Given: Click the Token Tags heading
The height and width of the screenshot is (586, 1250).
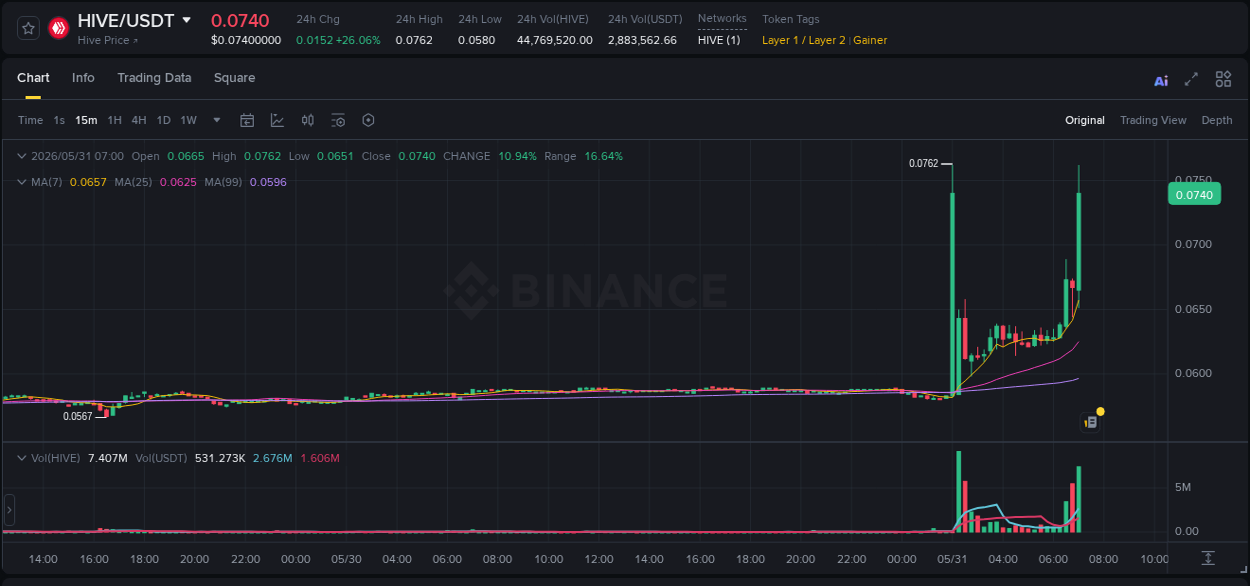Looking at the screenshot, I should pos(791,19).
